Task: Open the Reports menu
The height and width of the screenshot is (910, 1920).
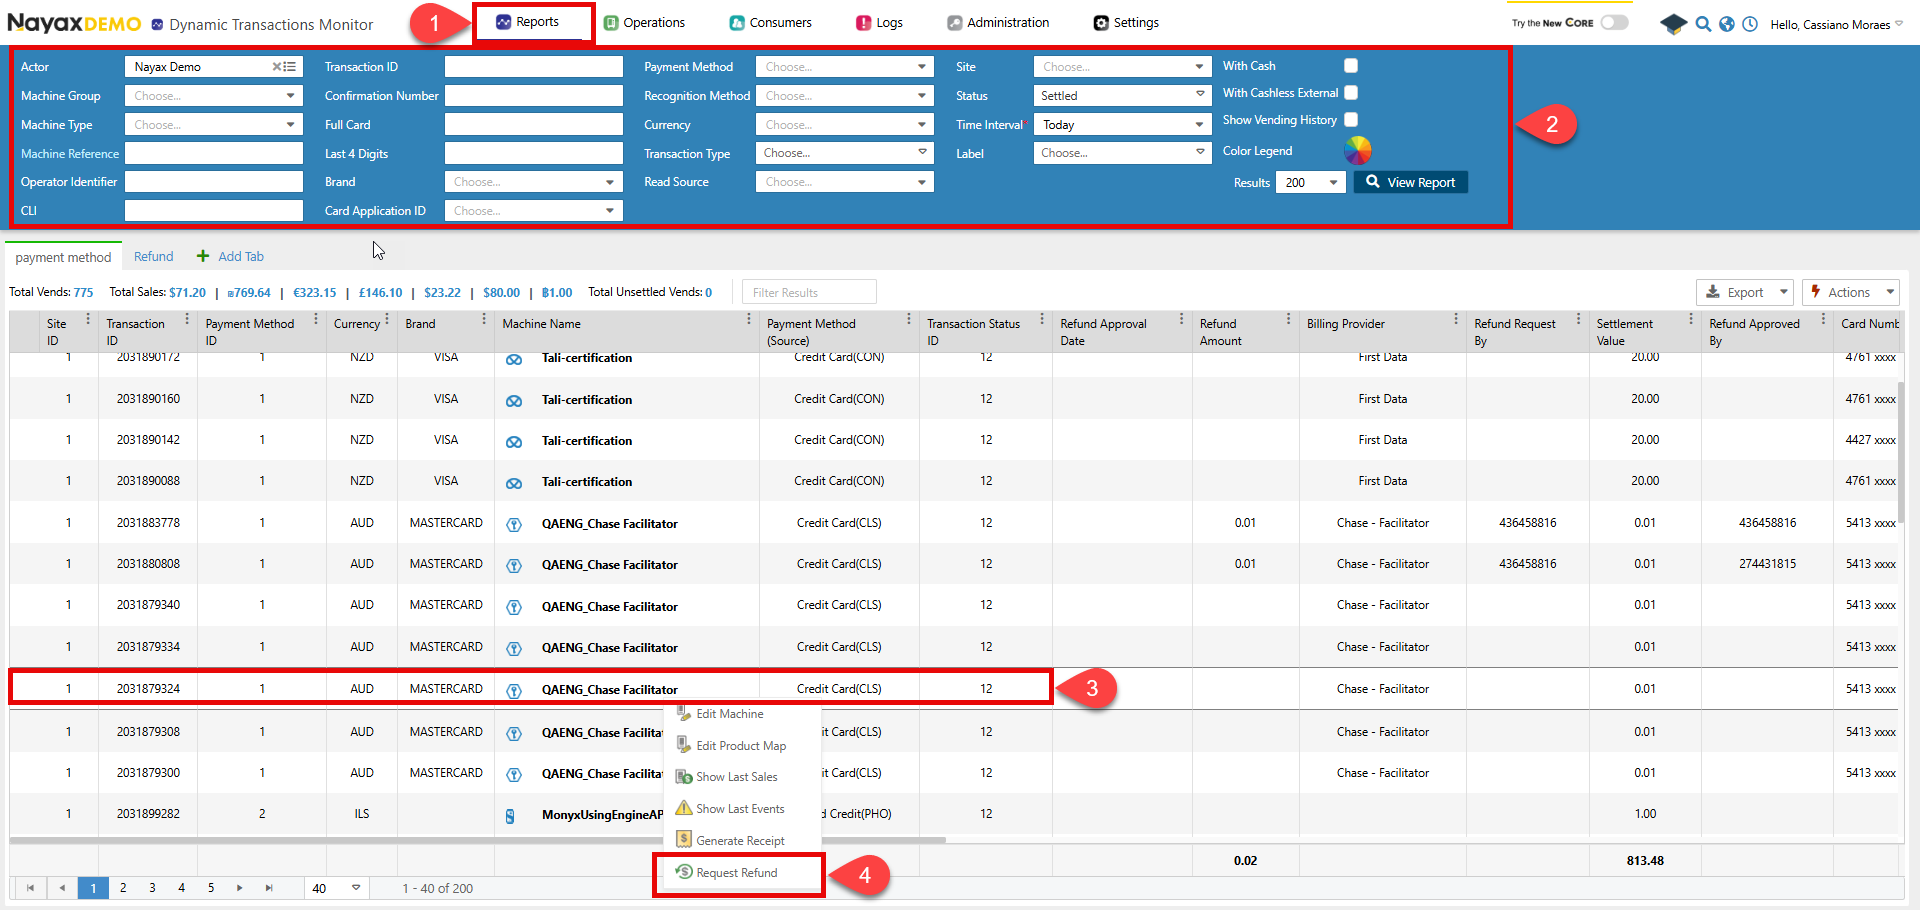Action: click(x=528, y=22)
